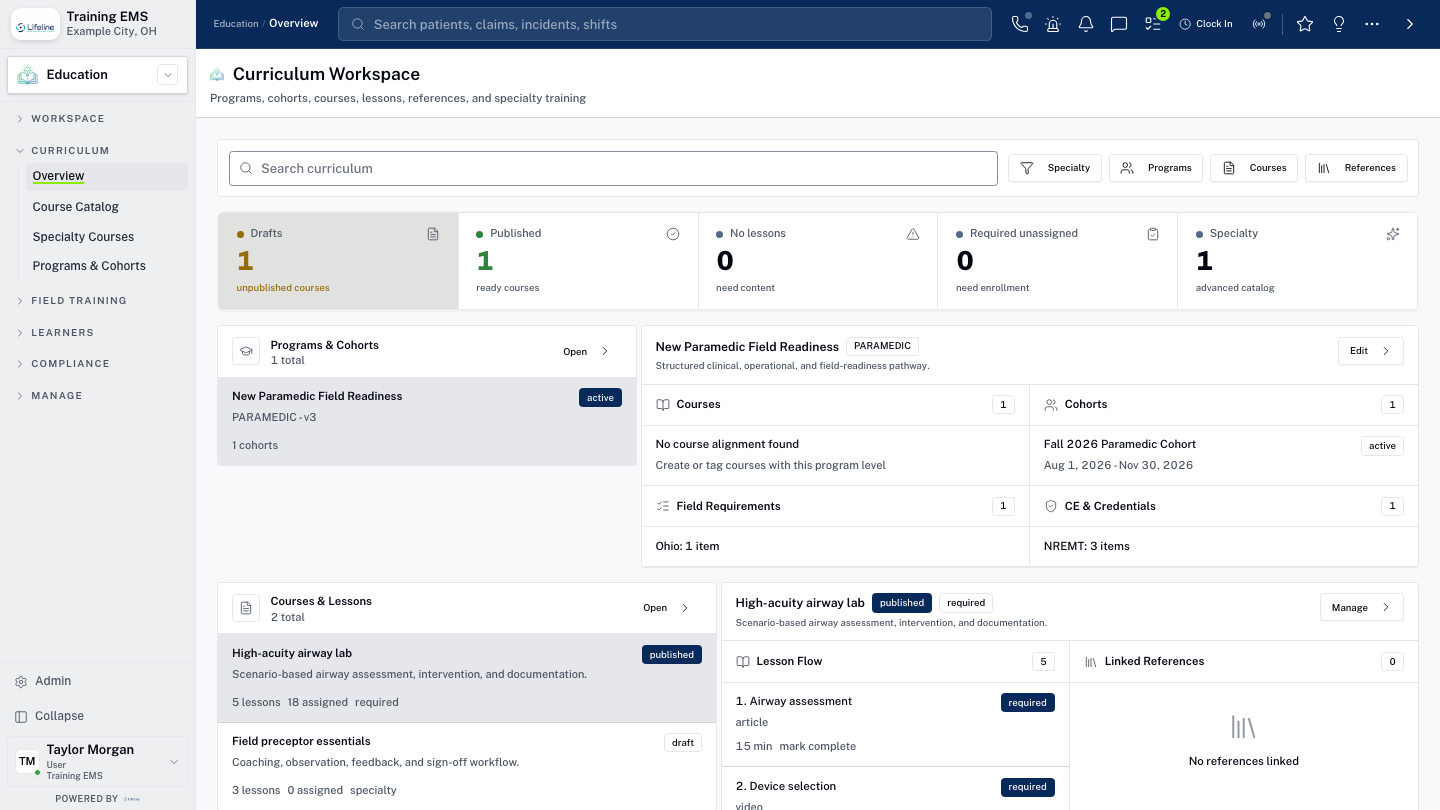
Task: Open the emergency siren alert icon
Action: (x=1053, y=24)
